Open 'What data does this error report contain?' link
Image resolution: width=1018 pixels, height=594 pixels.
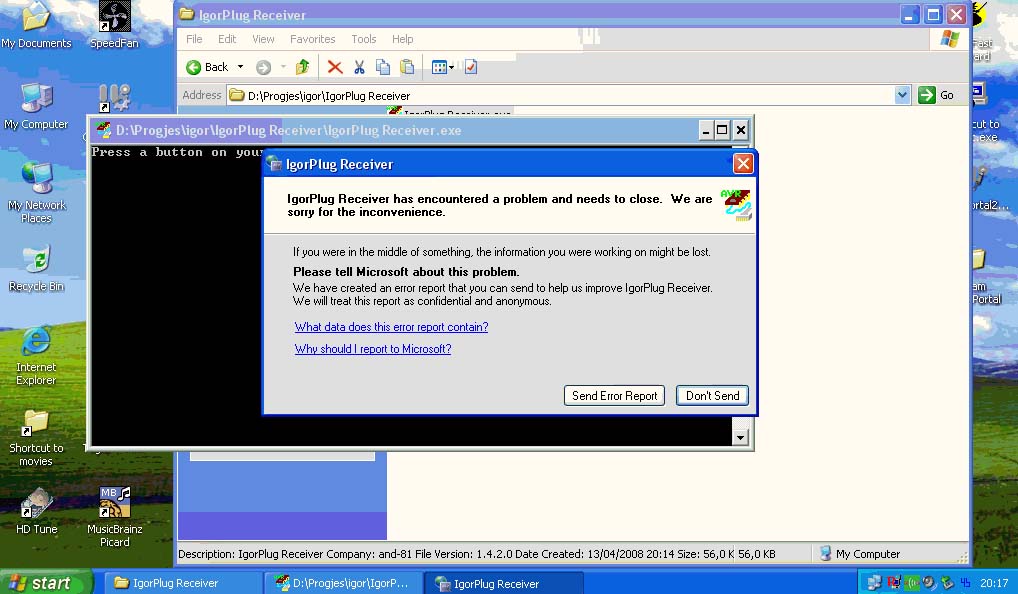pos(391,327)
